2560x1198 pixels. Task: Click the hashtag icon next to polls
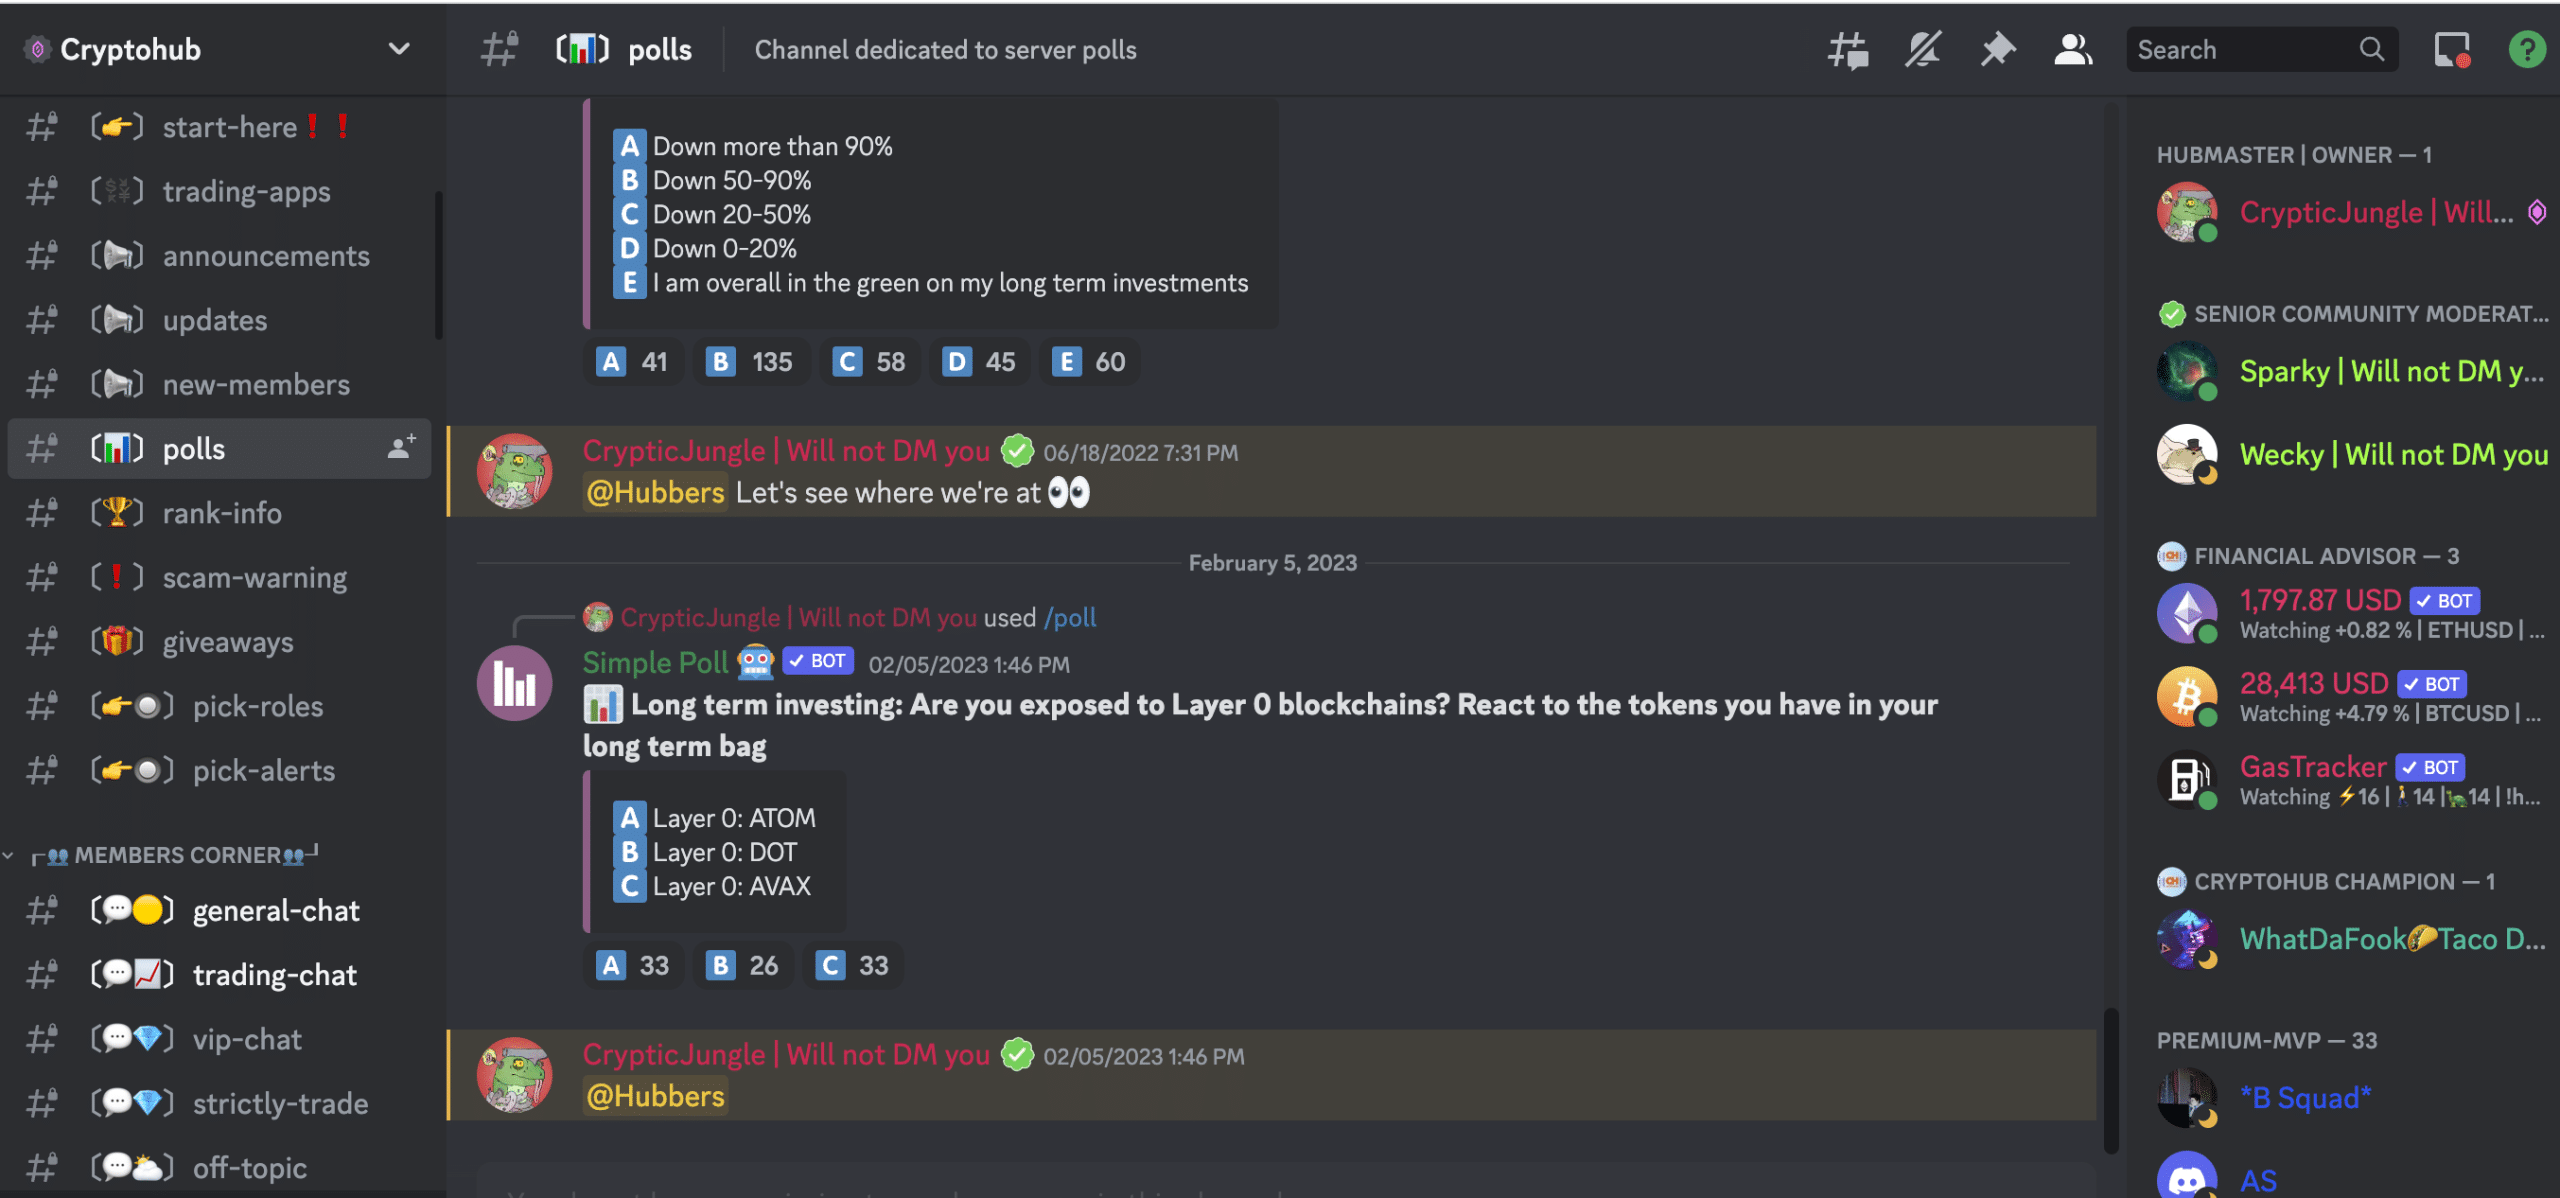pos(41,447)
